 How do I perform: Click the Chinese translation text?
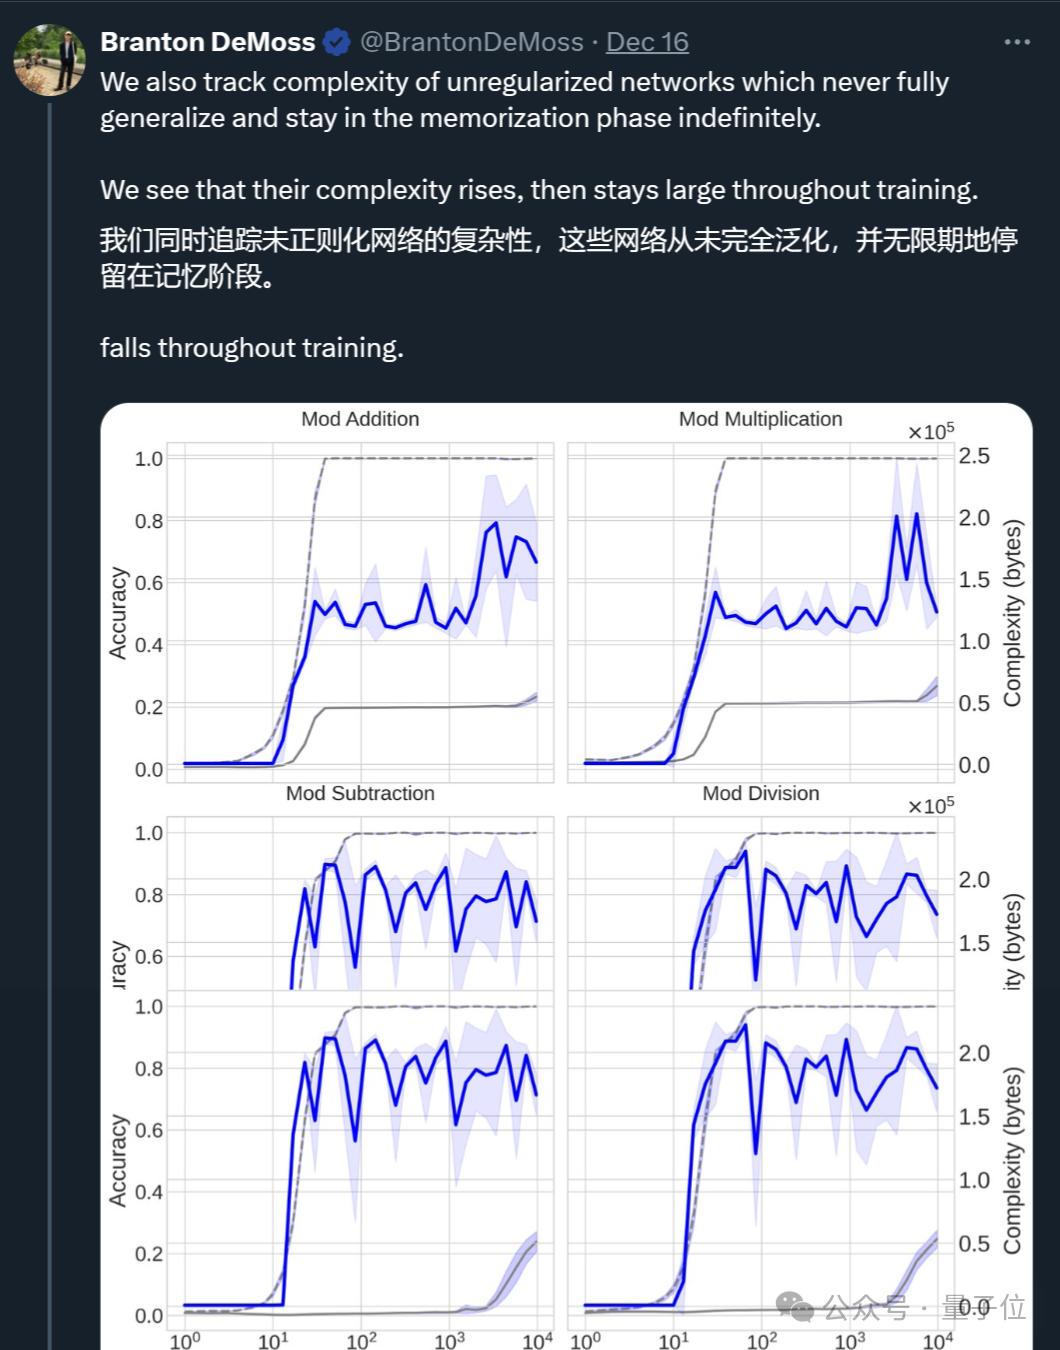coord(558,257)
